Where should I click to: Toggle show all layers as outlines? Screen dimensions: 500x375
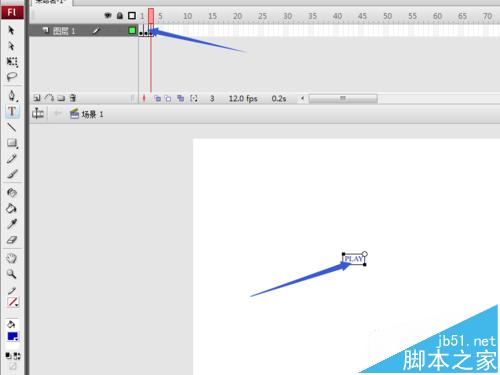132,15
